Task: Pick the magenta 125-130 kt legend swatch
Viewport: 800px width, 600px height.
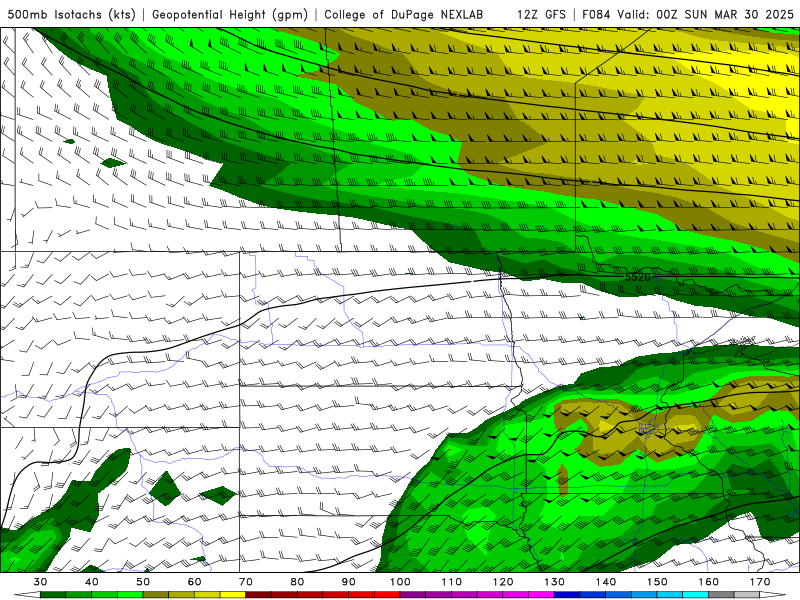Action: (541, 595)
